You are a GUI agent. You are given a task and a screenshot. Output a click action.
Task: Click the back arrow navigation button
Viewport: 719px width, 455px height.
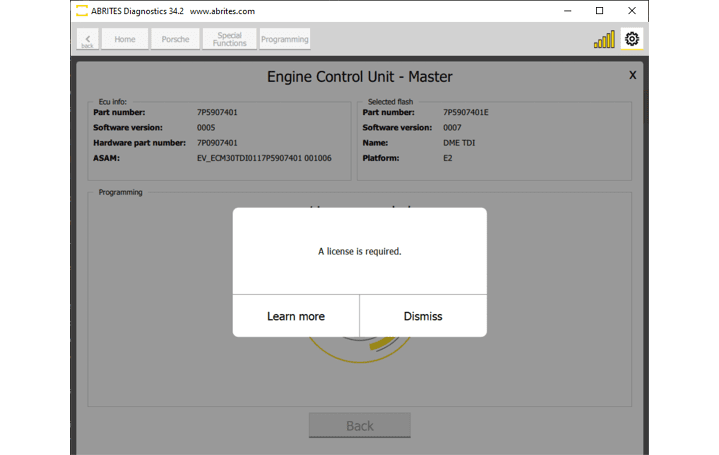tap(87, 39)
